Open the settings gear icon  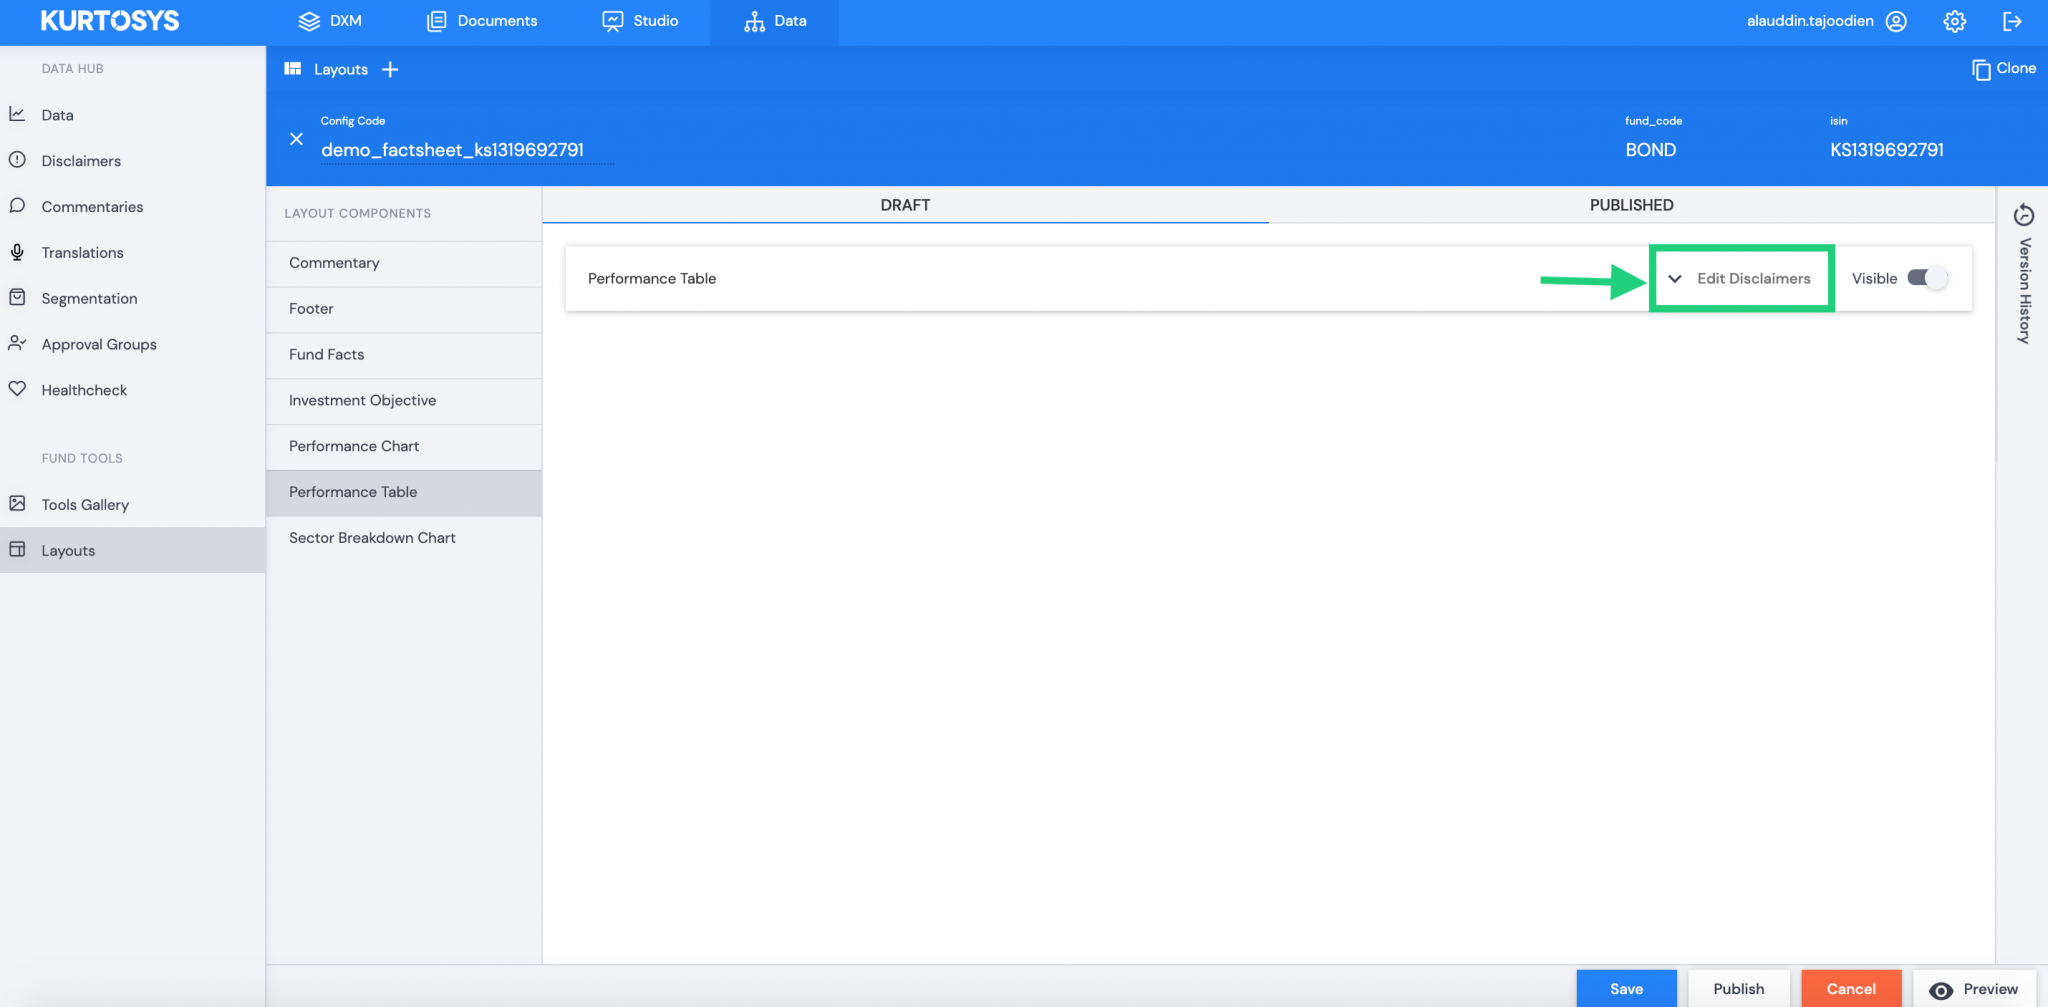pos(1954,21)
